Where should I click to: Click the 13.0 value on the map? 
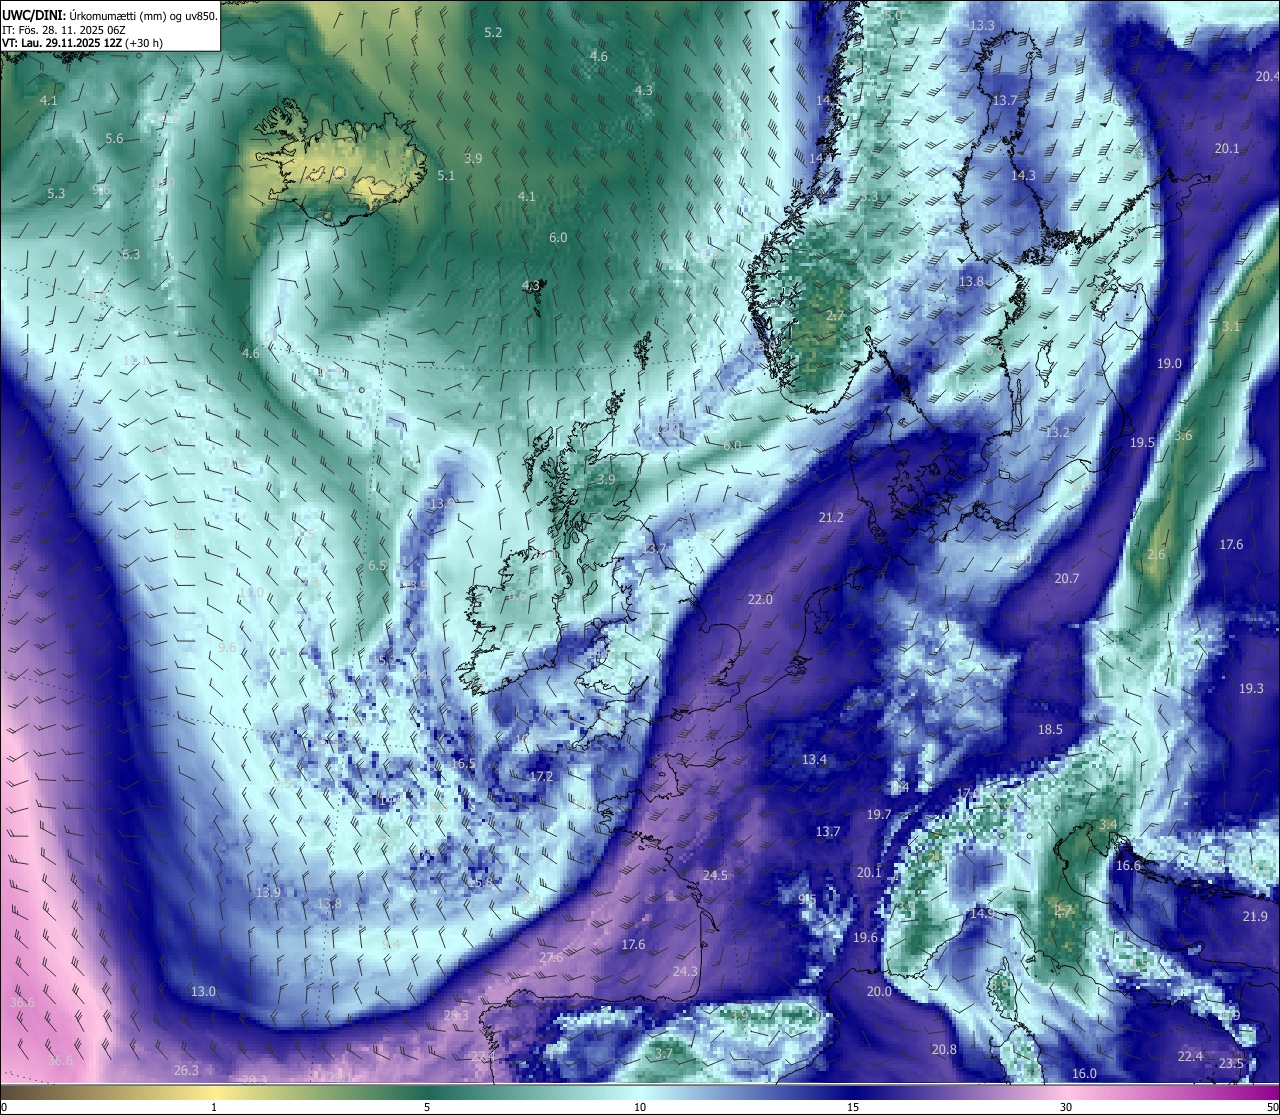point(203,992)
